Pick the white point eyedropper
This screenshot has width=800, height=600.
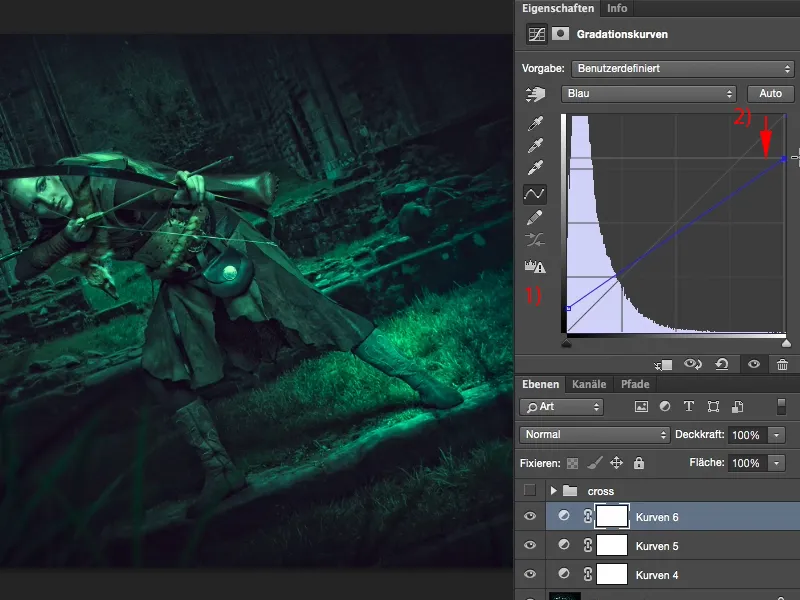click(535, 167)
